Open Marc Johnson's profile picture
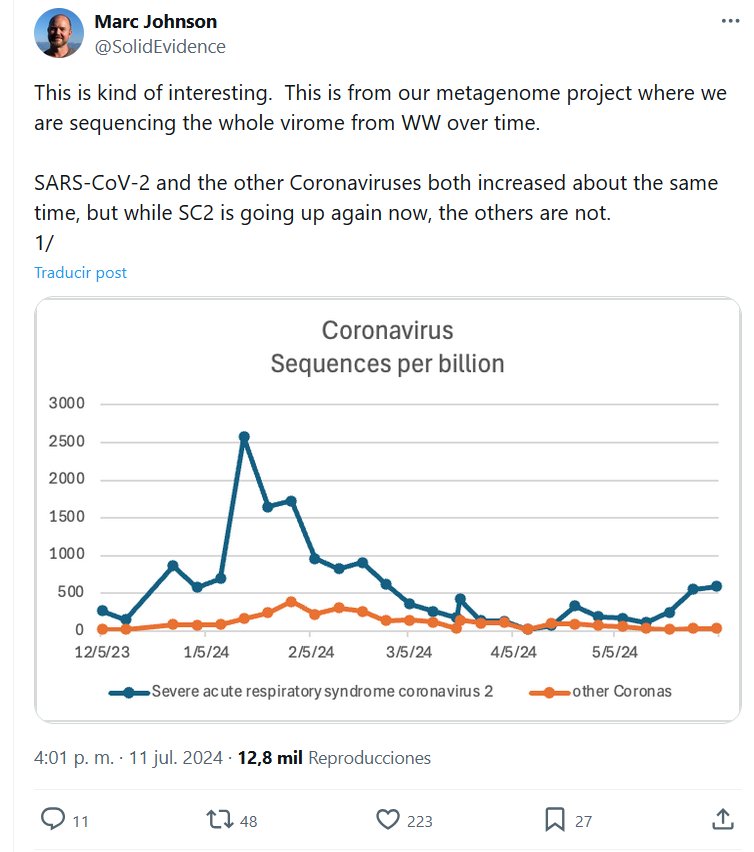 click(59, 33)
